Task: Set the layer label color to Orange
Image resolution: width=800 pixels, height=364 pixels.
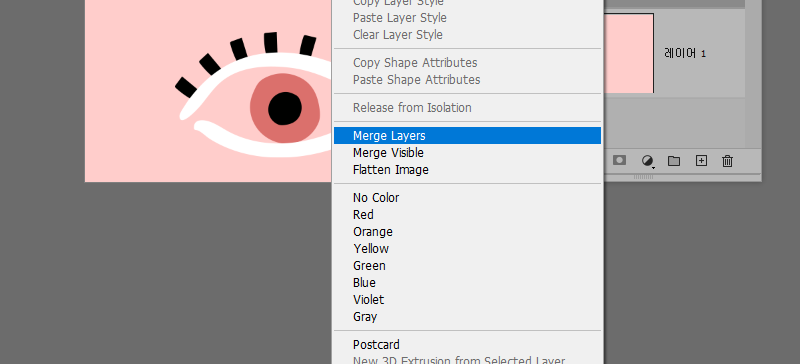Action: click(x=467, y=232)
